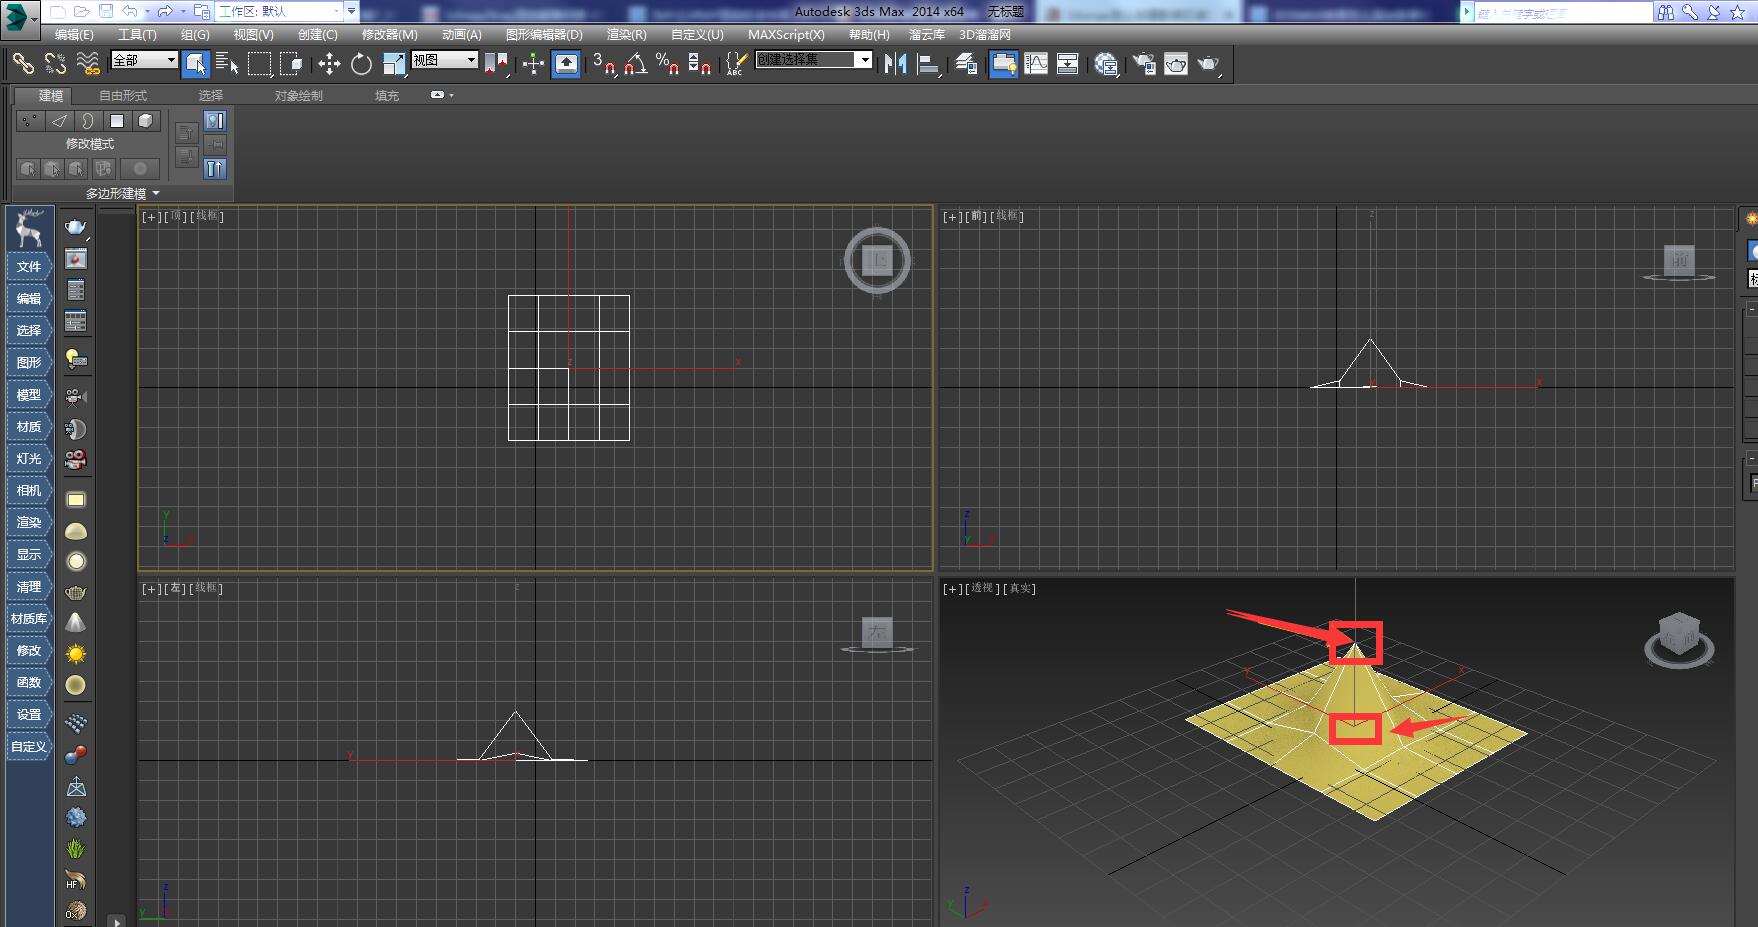Activate the Select and Move tool

click(330, 64)
